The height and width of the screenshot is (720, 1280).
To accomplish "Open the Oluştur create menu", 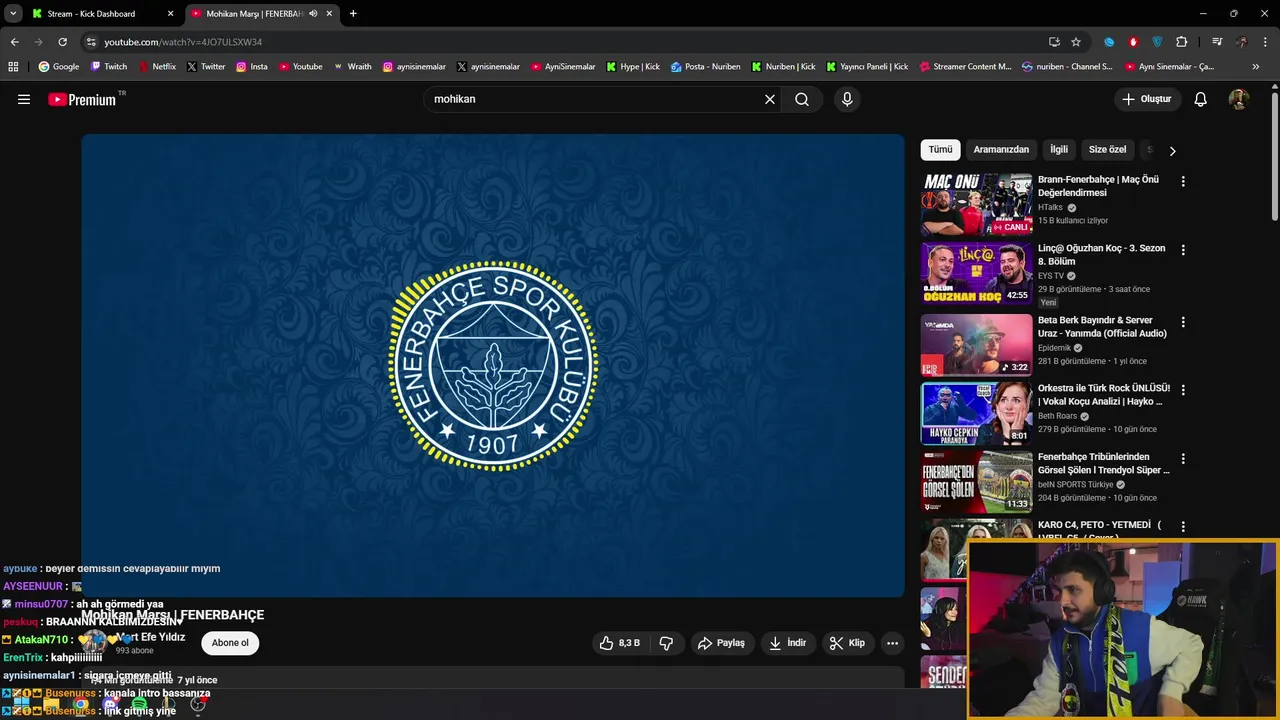I will click(1146, 99).
